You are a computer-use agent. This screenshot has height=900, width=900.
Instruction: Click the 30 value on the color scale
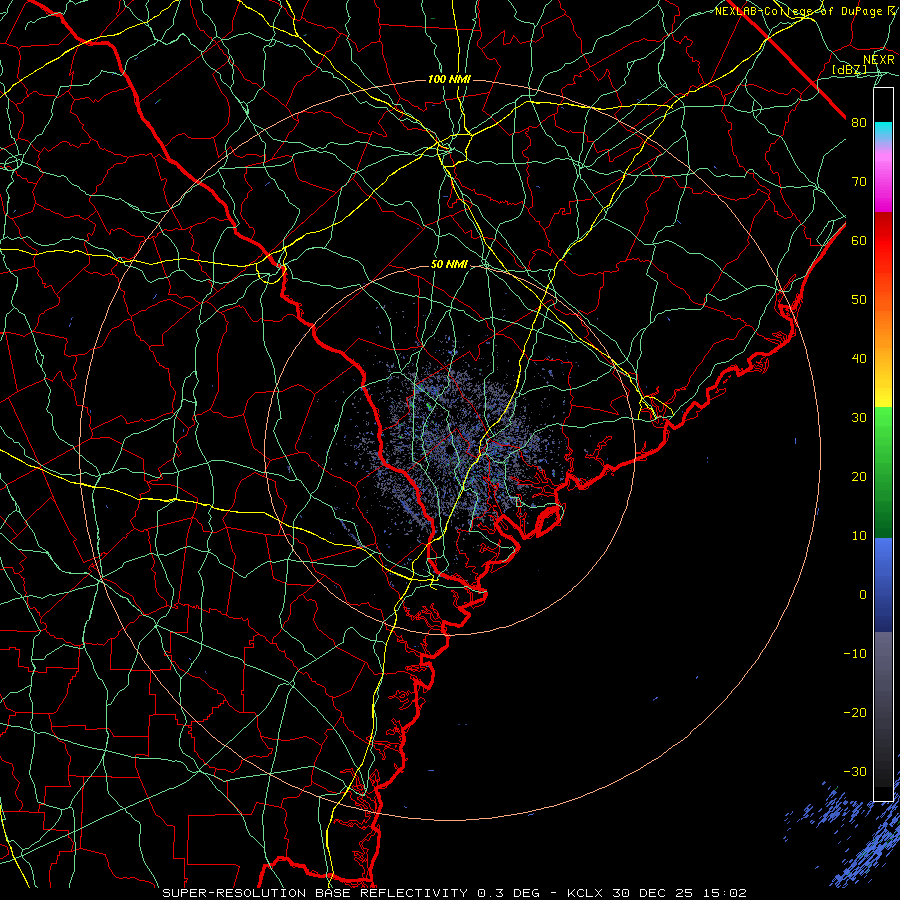(859, 418)
